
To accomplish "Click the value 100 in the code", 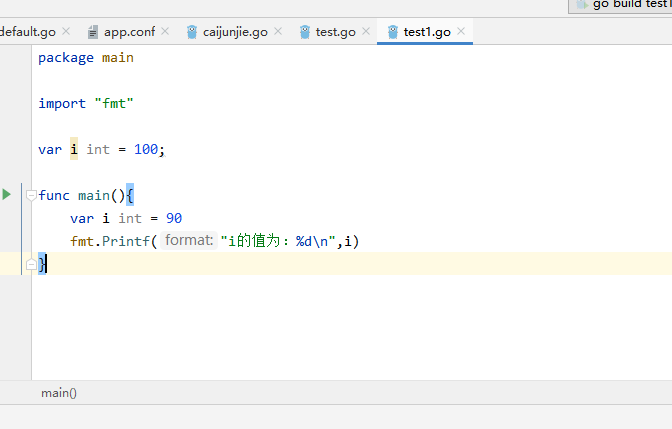I will 146,149.
